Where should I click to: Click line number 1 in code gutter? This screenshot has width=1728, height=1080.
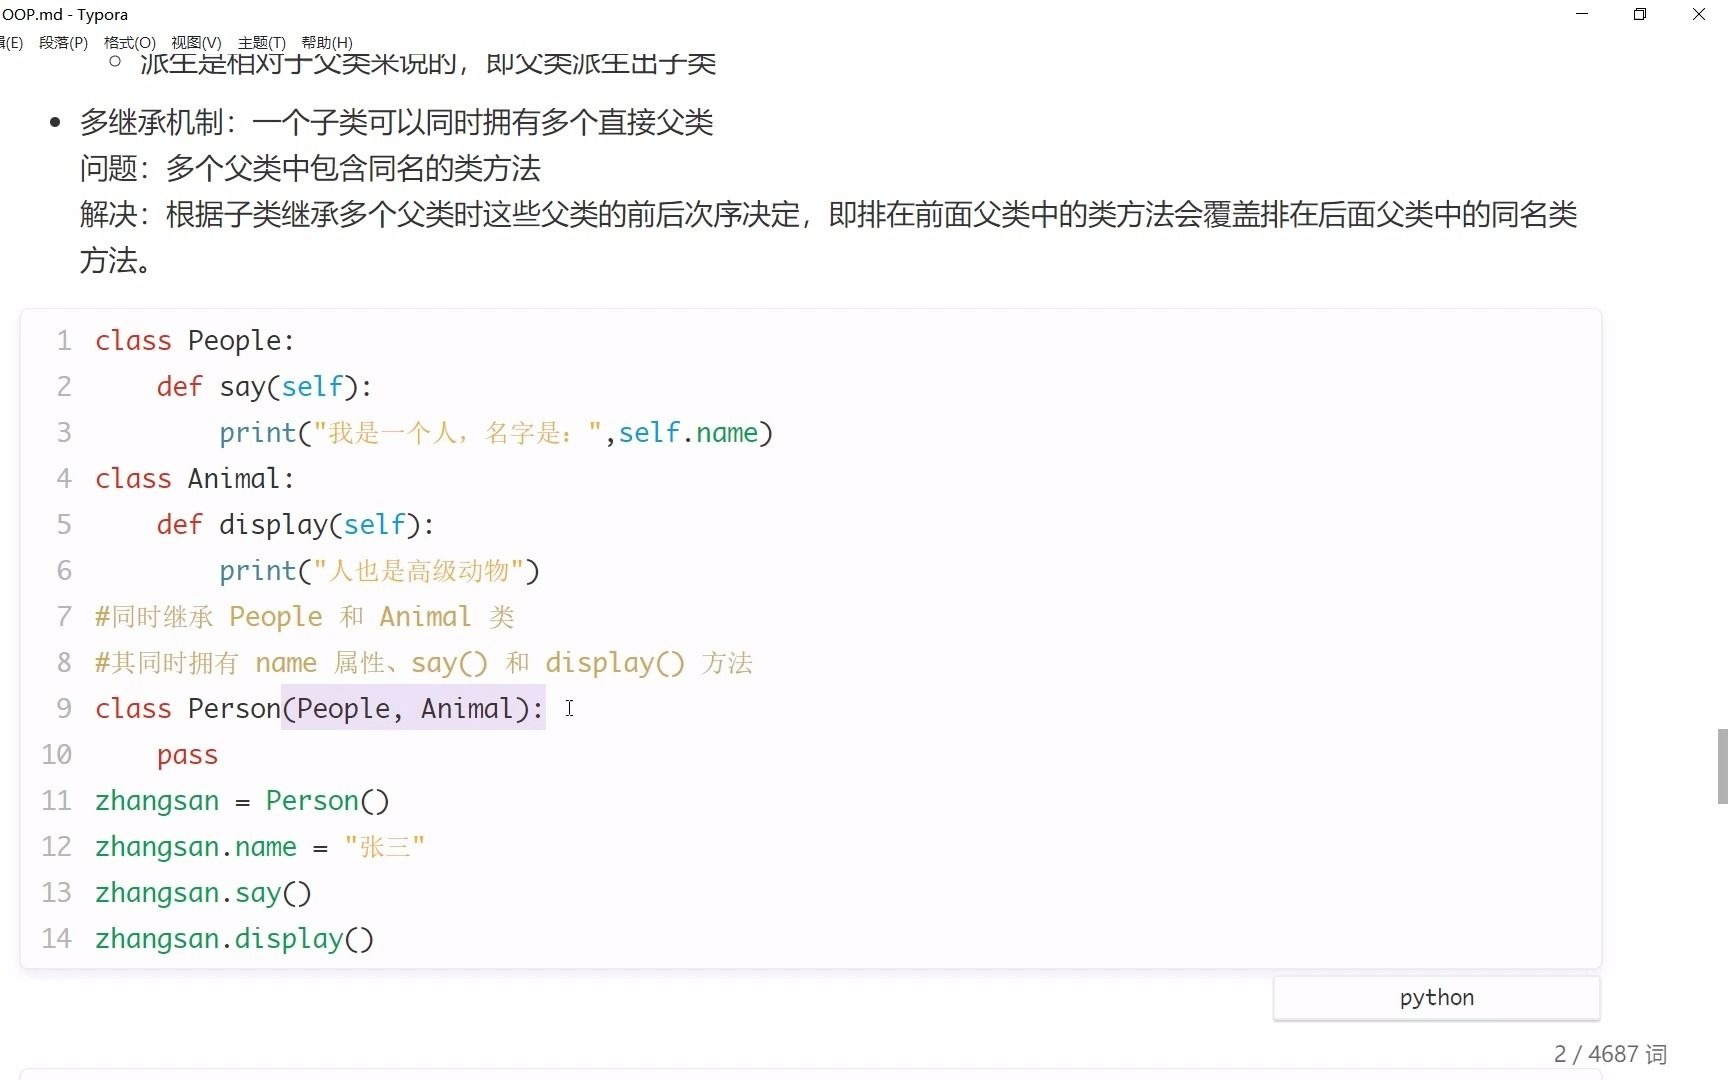click(x=64, y=341)
